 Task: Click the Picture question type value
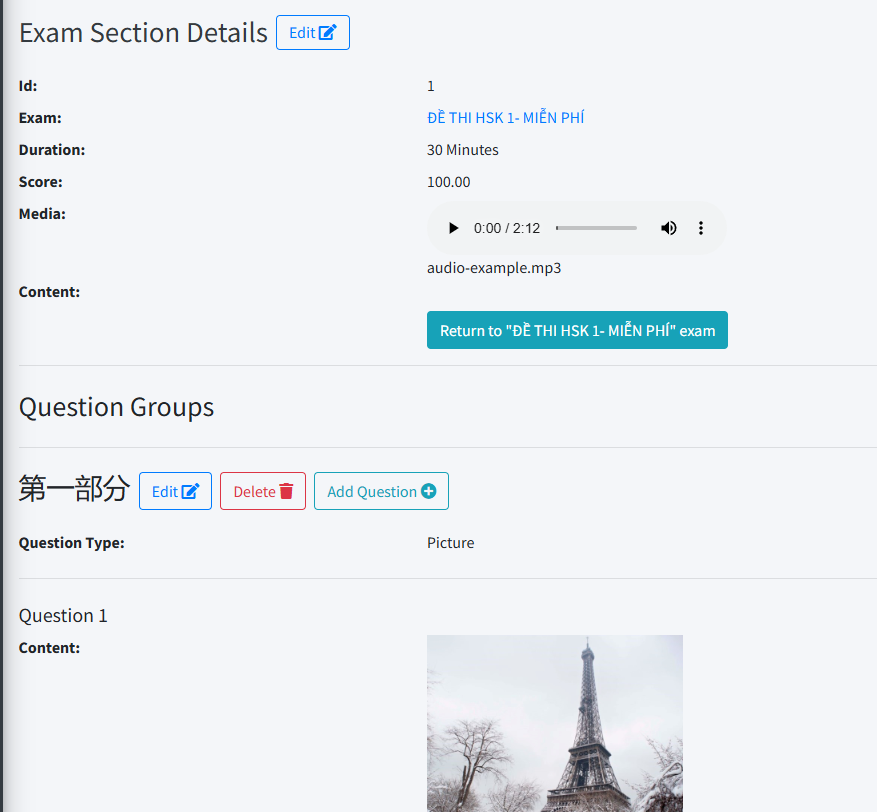point(450,543)
